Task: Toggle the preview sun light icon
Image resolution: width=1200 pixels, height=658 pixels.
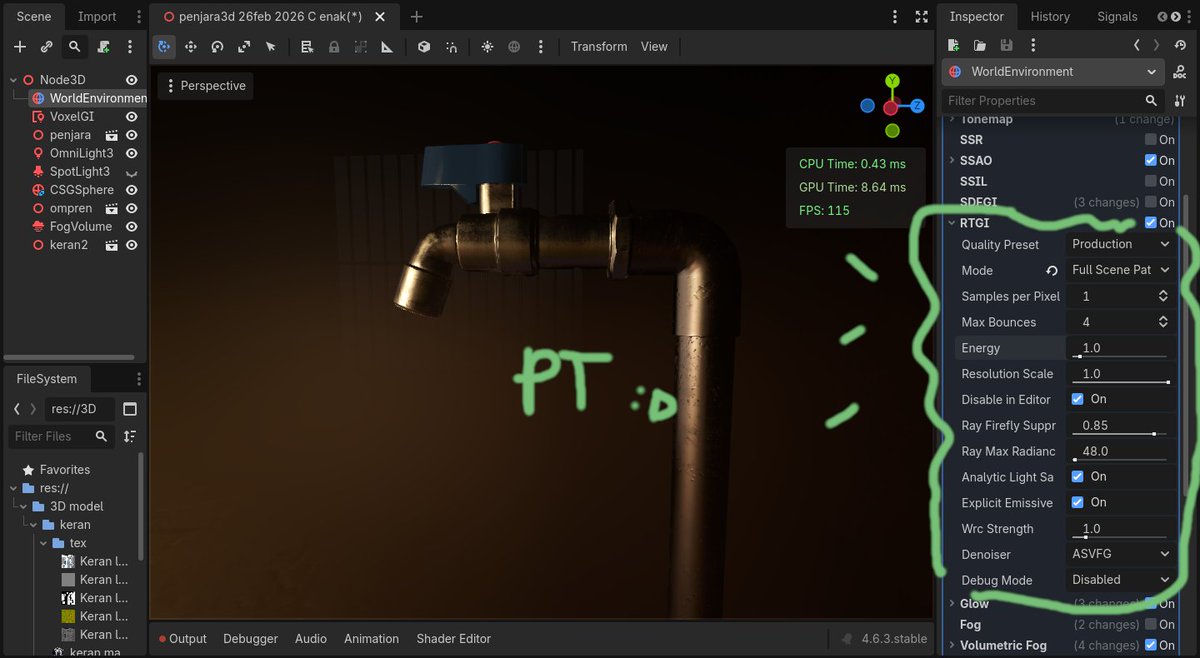Action: [x=487, y=47]
